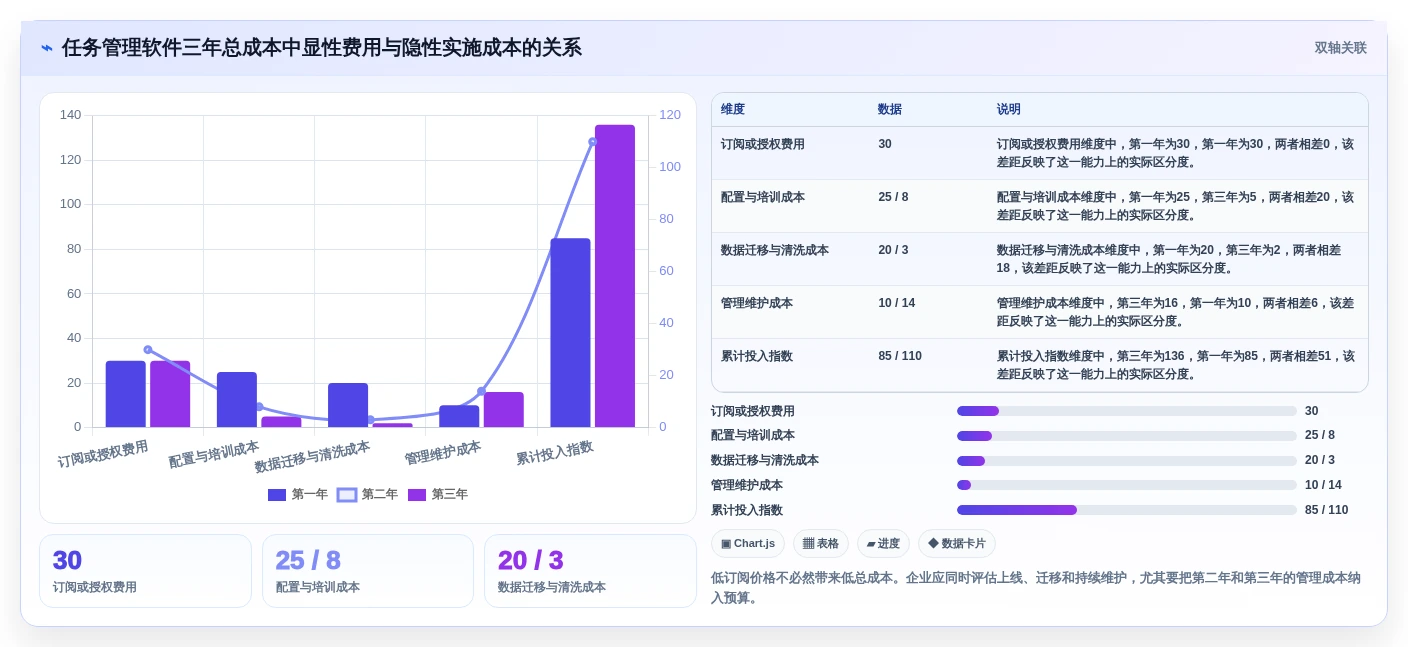Screen dimensions: 1408x647
Task: Select the 数据卡片 tag chip
Action: coord(957,543)
